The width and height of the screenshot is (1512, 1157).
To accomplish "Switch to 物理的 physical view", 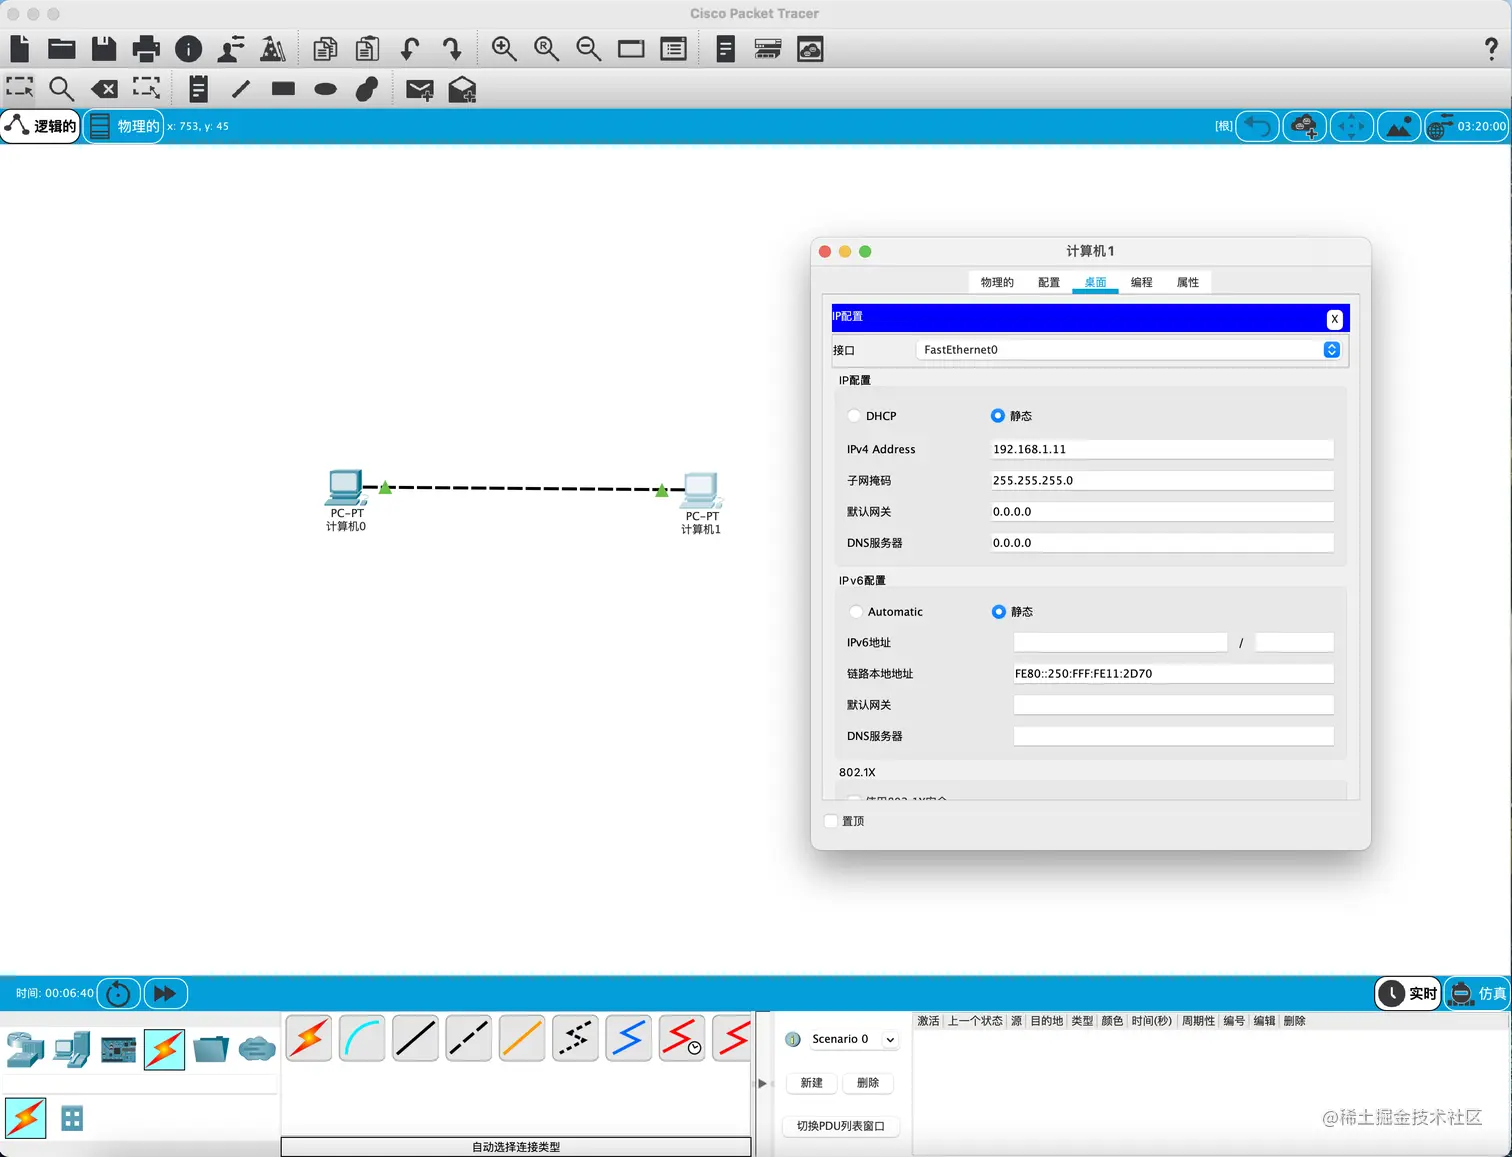I will point(124,126).
